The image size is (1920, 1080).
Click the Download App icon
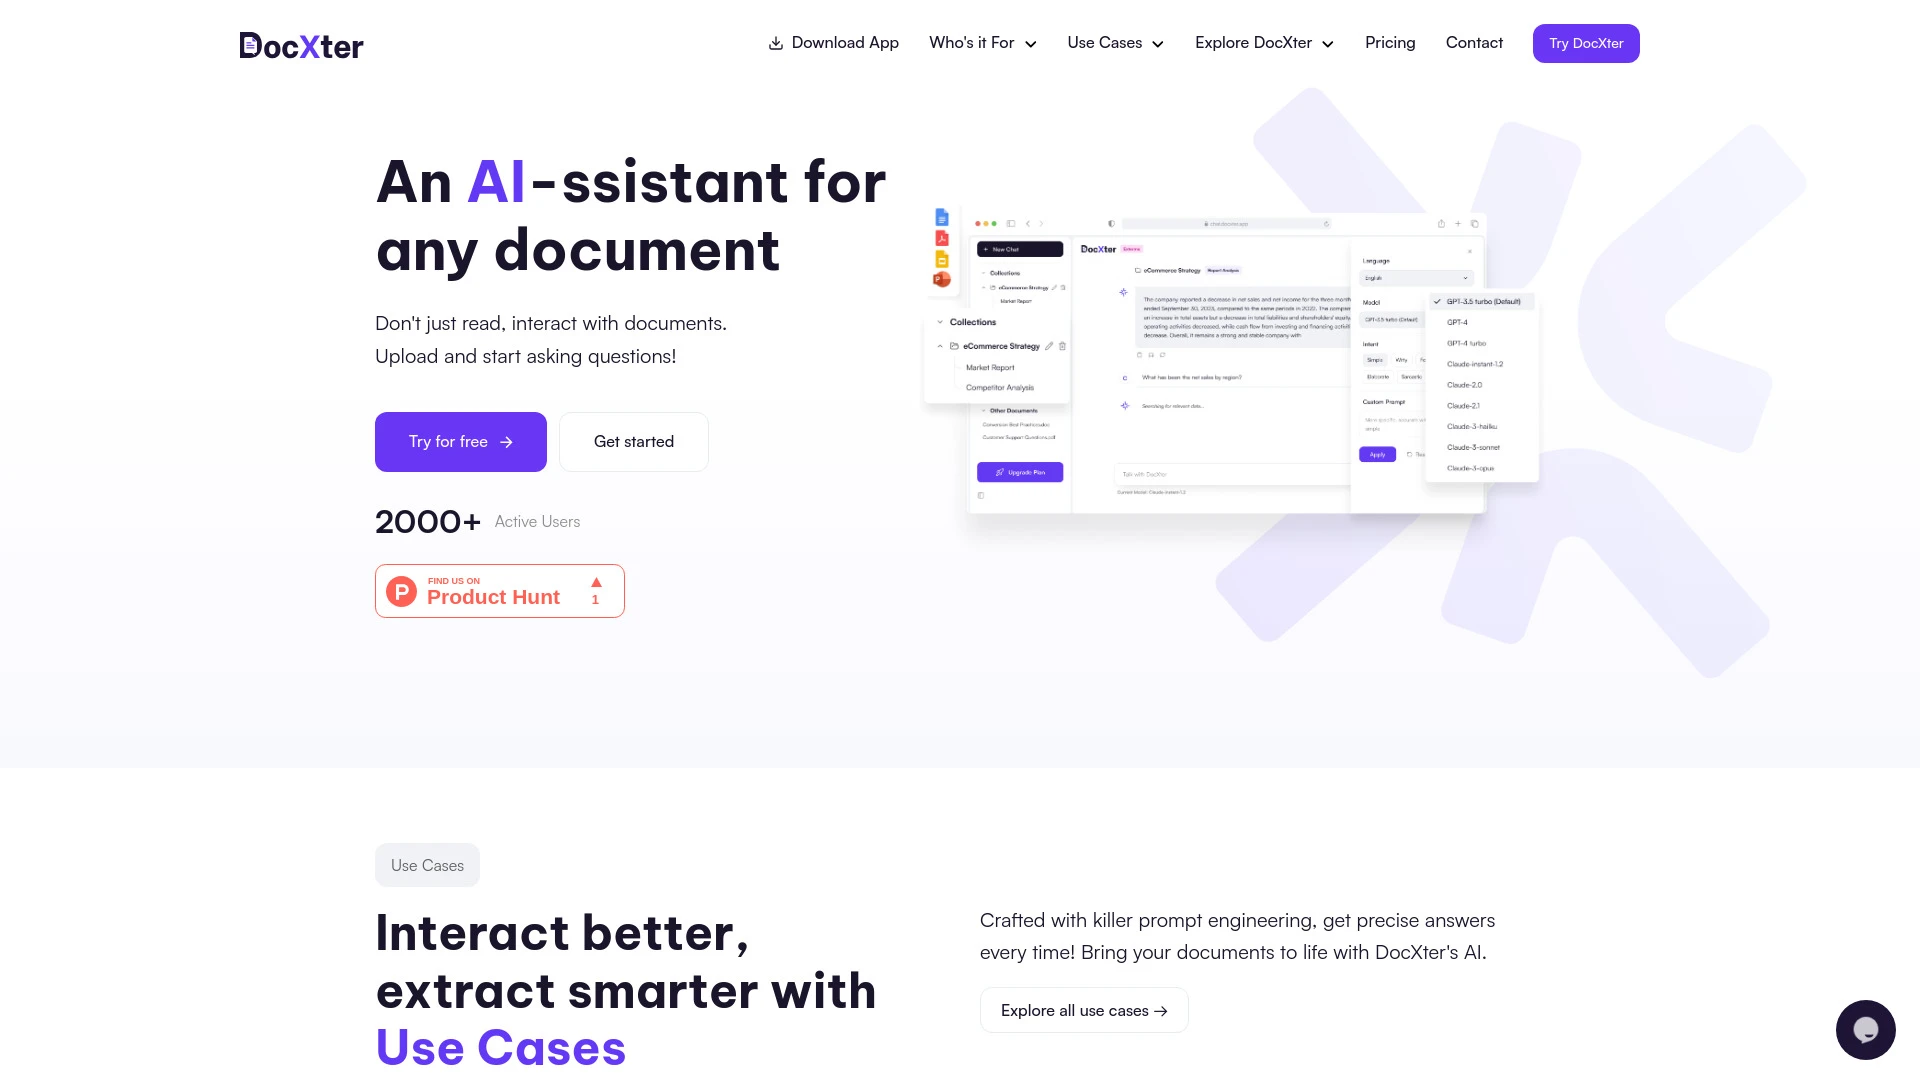click(x=773, y=44)
